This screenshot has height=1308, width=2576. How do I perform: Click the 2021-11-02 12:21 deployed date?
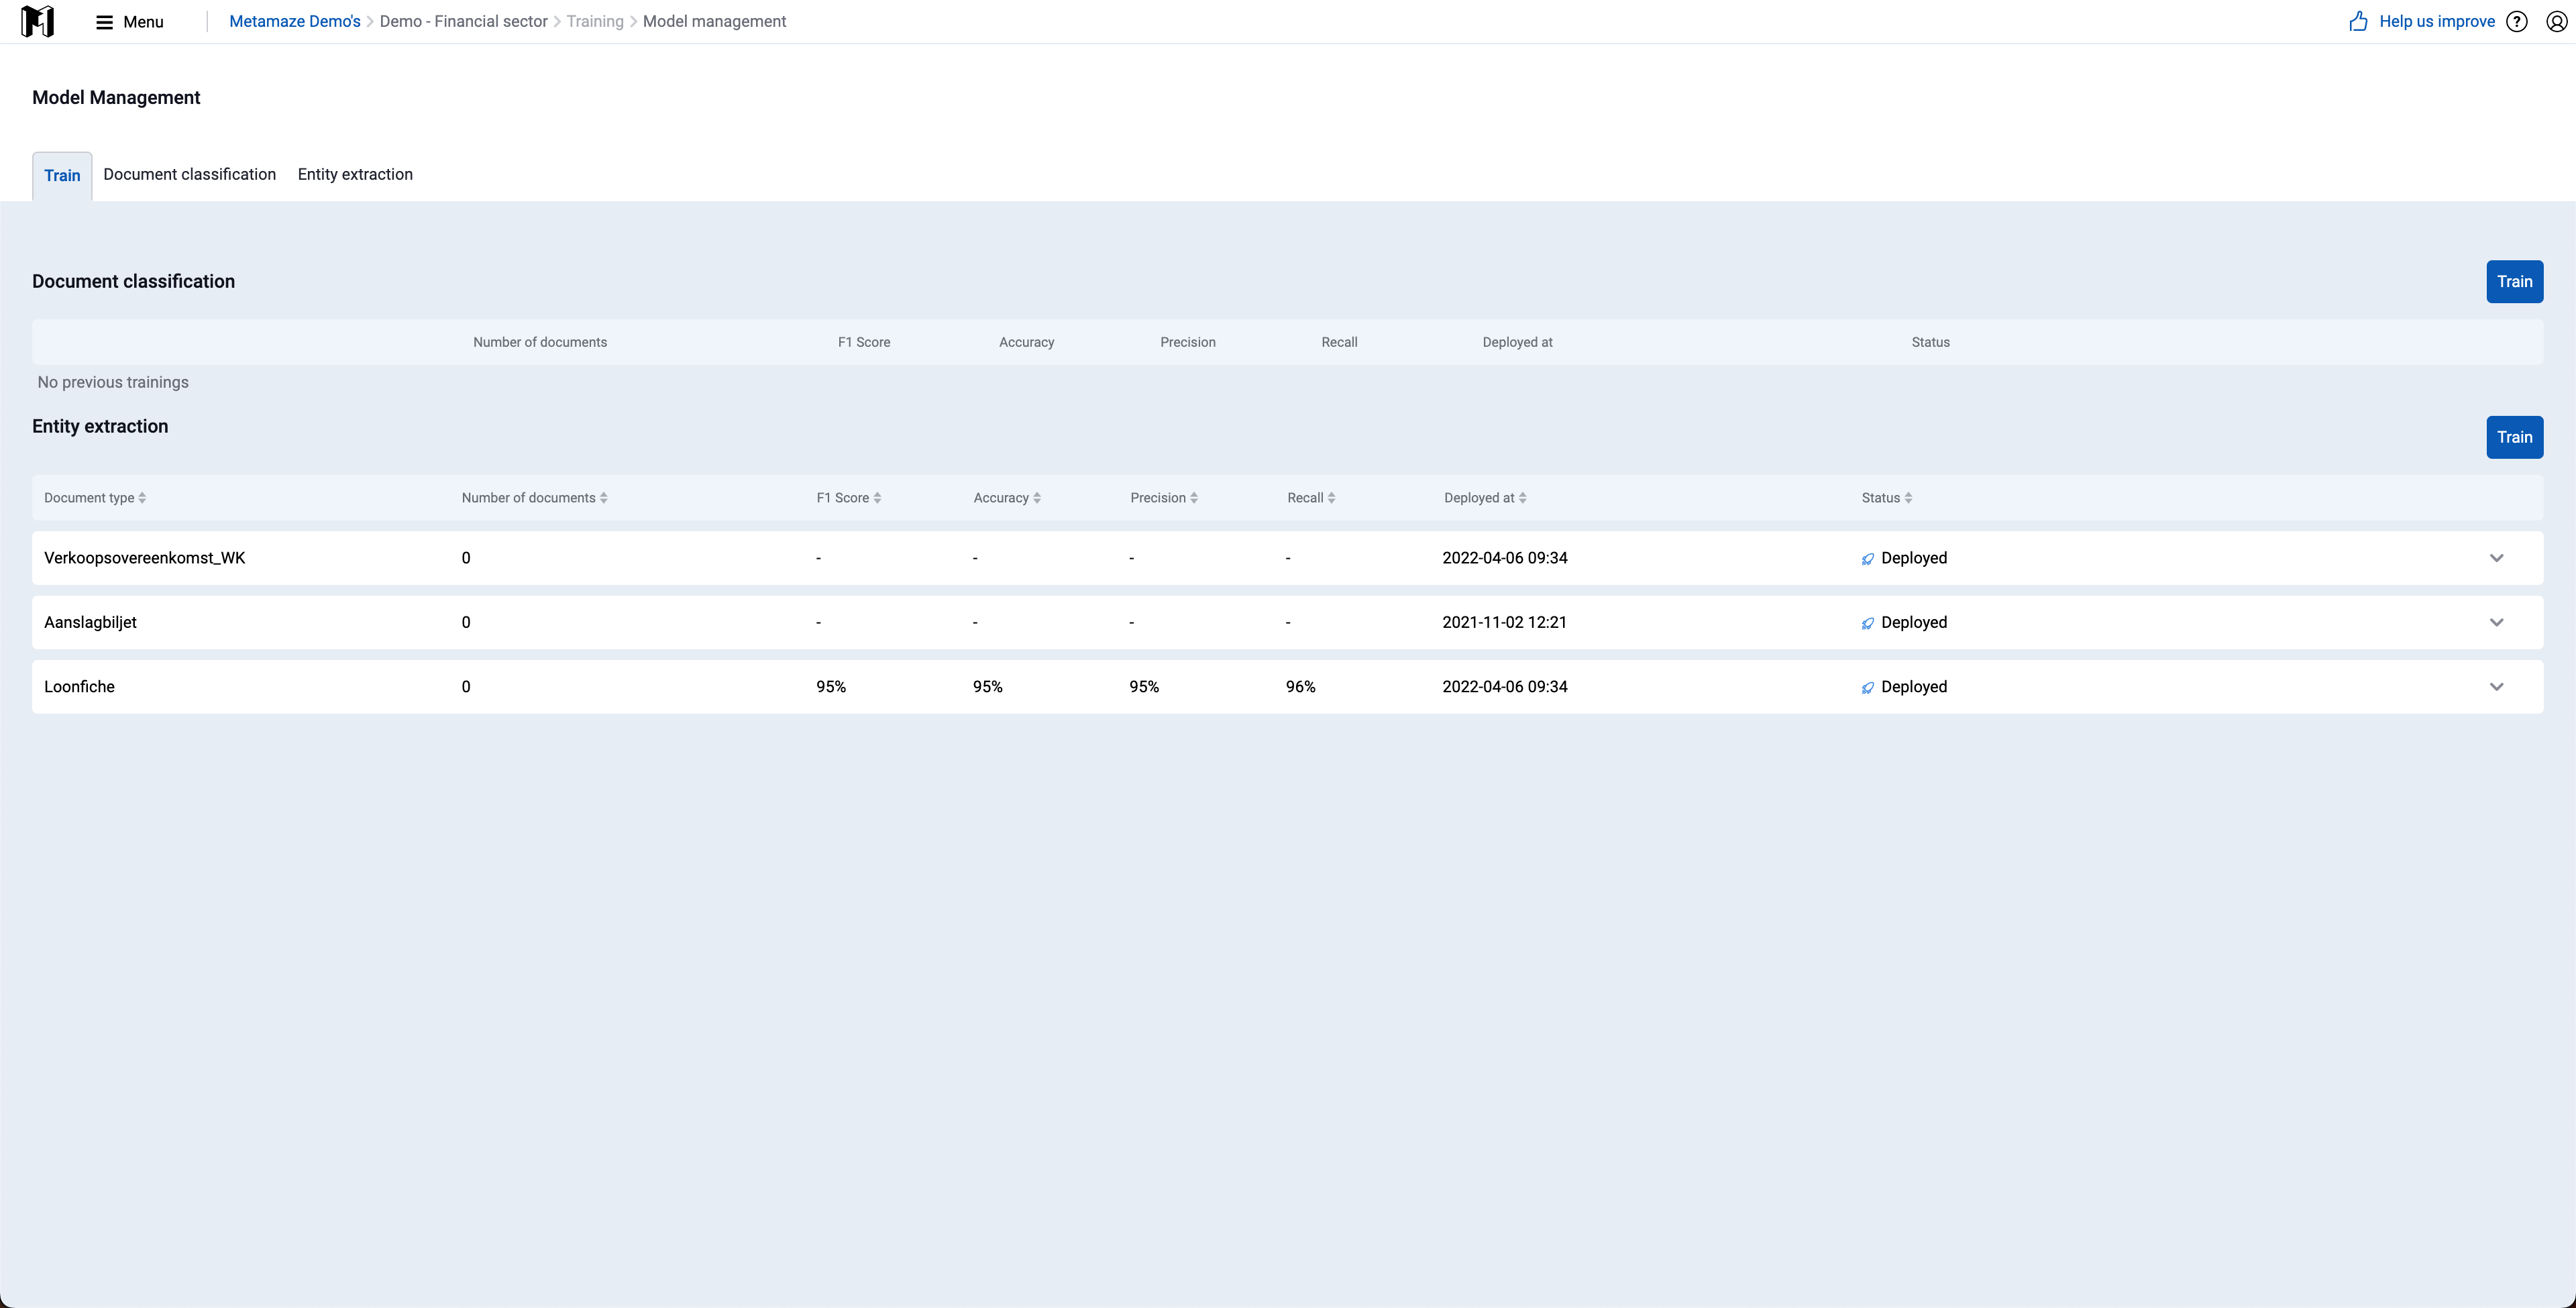point(1504,622)
